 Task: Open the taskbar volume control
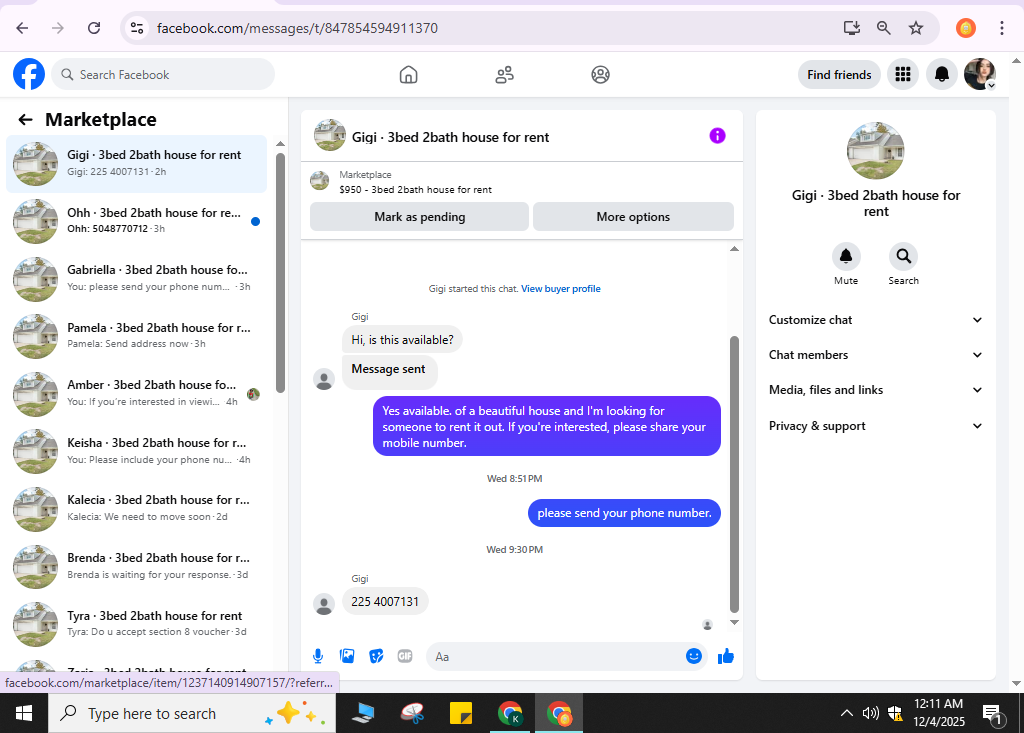pyautogui.click(x=871, y=713)
